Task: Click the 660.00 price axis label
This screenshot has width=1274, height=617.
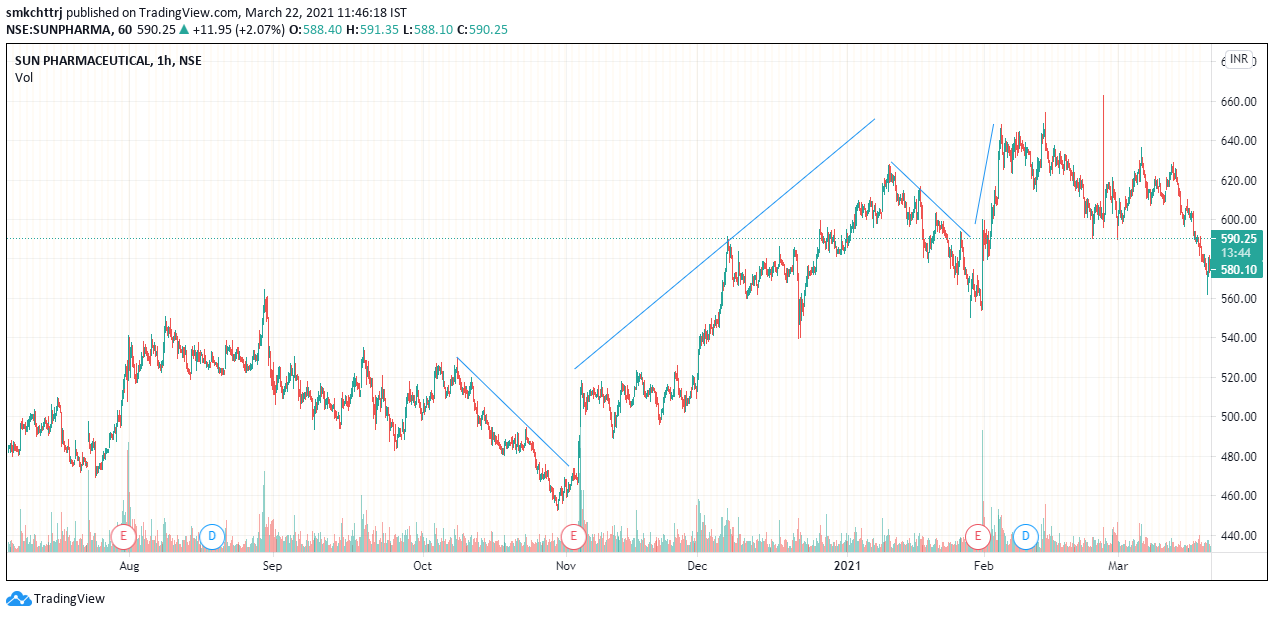Action: (x=1238, y=102)
